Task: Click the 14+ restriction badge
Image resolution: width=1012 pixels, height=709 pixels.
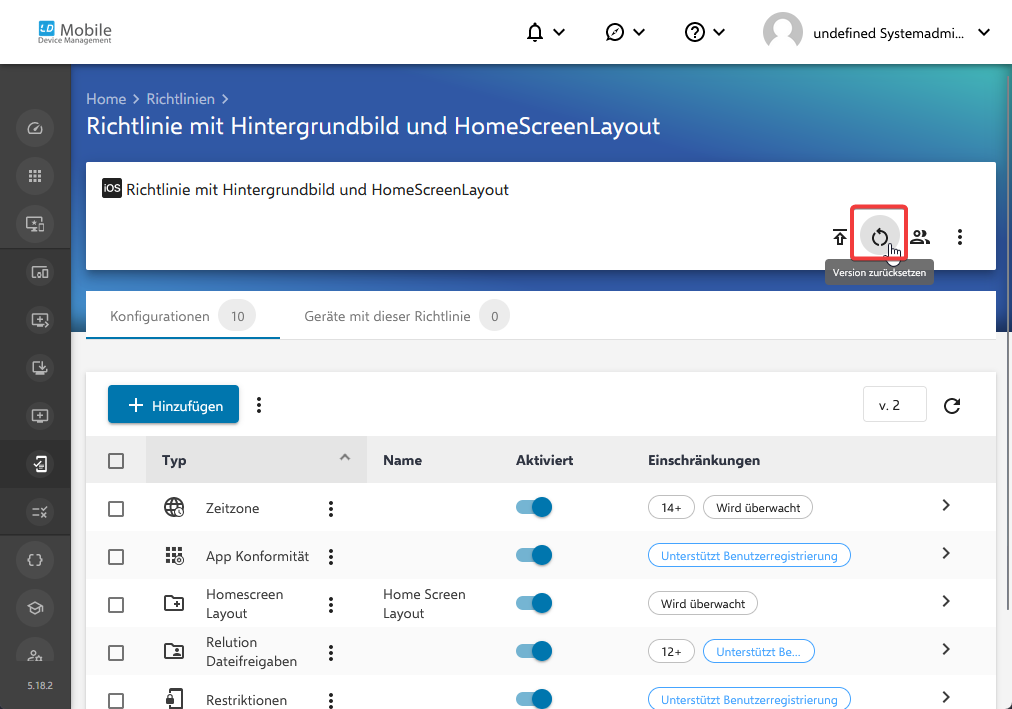Action: point(671,508)
